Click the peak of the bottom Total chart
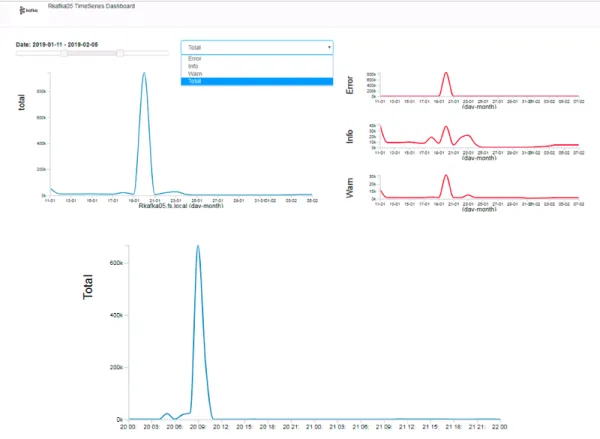The width and height of the screenshot is (600, 439). [x=198, y=246]
